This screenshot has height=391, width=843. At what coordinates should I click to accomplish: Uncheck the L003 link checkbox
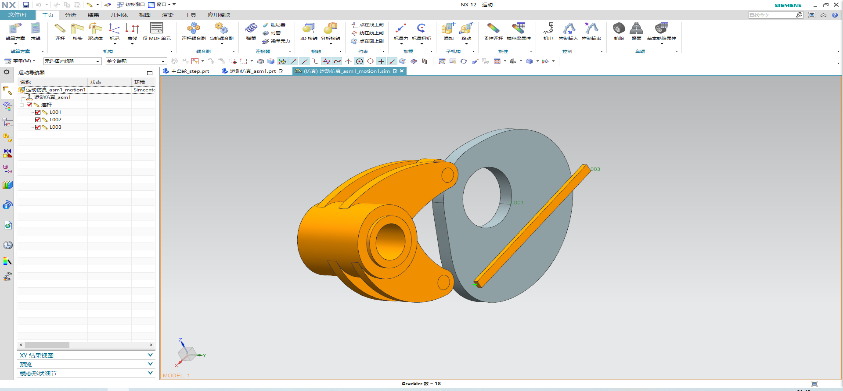coord(38,127)
